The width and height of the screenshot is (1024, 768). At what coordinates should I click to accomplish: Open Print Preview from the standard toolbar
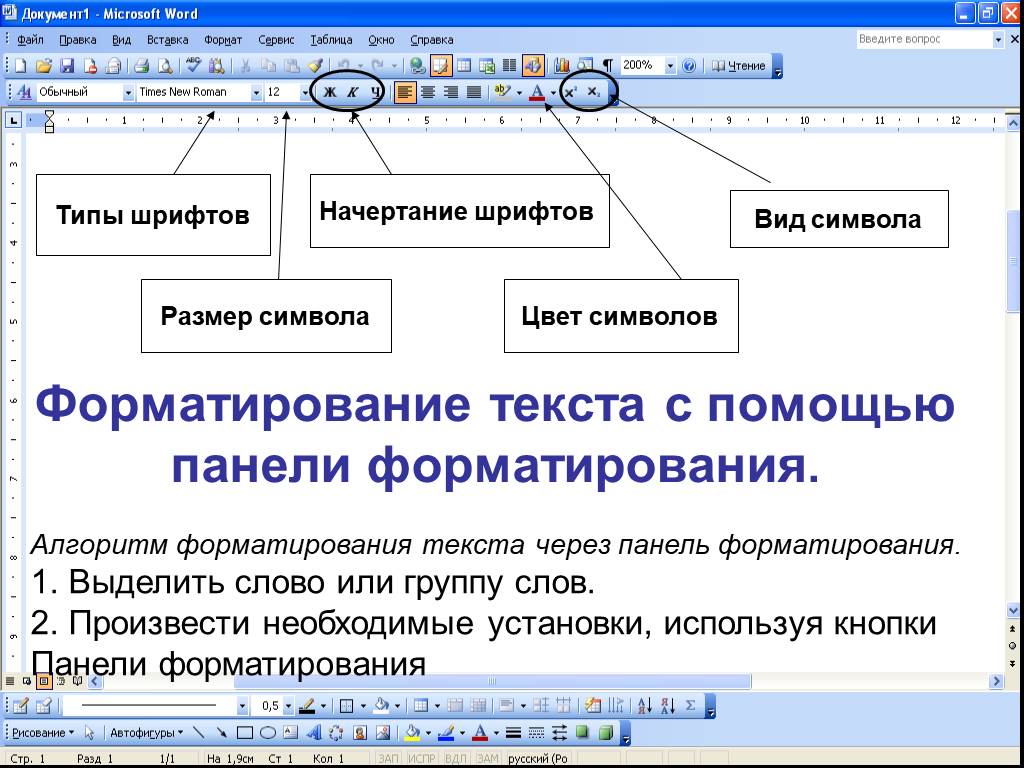pos(165,65)
